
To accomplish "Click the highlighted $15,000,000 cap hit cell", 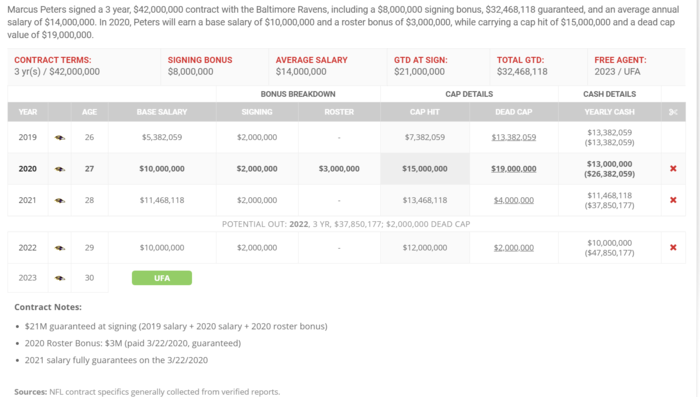I will pyautogui.click(x=425, y=168).
